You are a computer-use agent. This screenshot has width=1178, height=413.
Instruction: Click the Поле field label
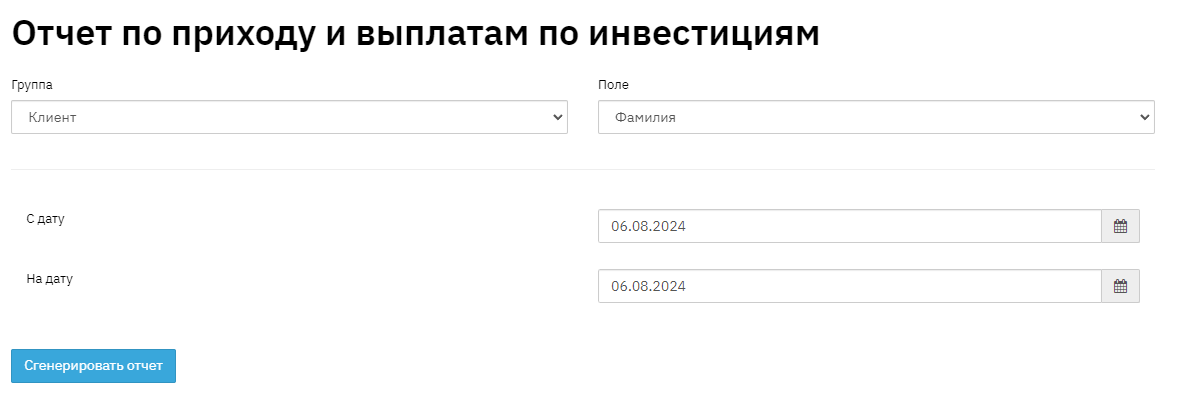(613, 85)
